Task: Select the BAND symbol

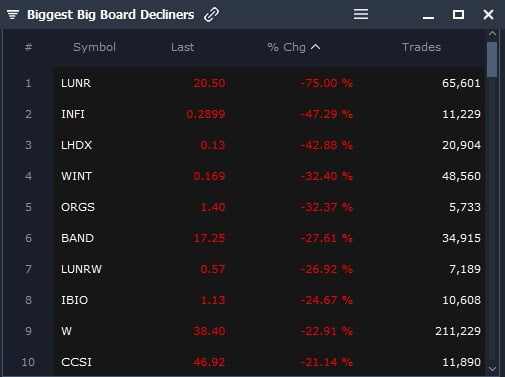Action: (77, 238)
